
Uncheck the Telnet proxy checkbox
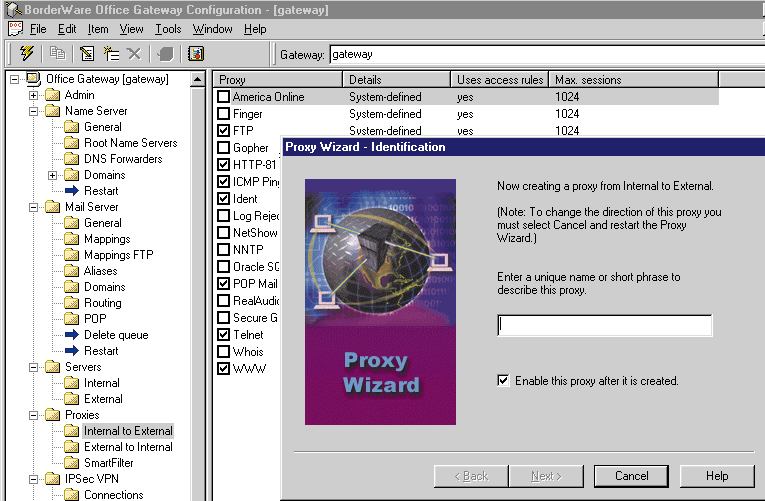[223, 335]
